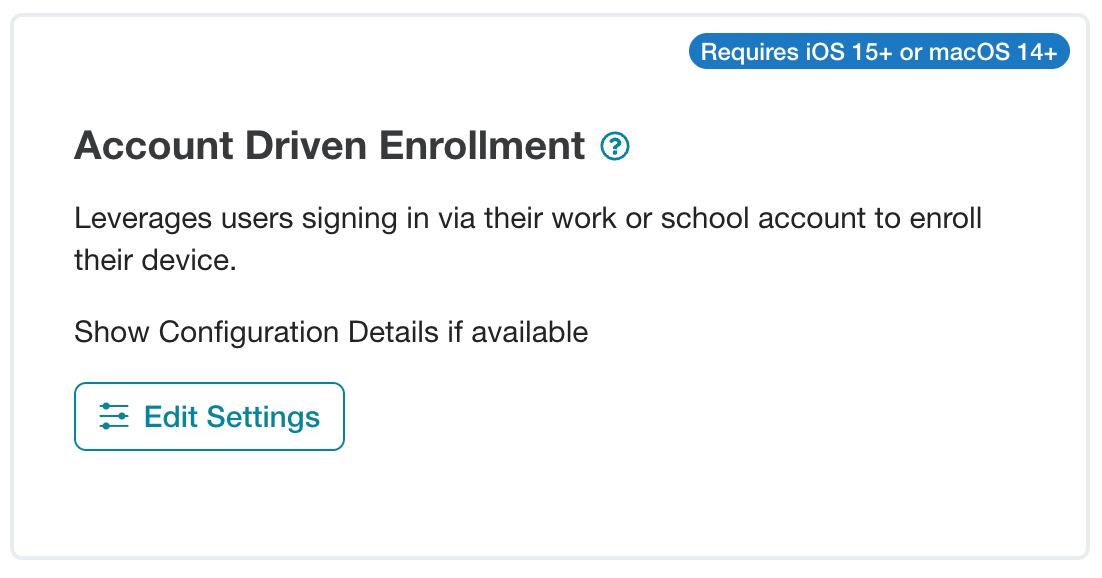Click the Edit Settings button

tap(209, 416)
